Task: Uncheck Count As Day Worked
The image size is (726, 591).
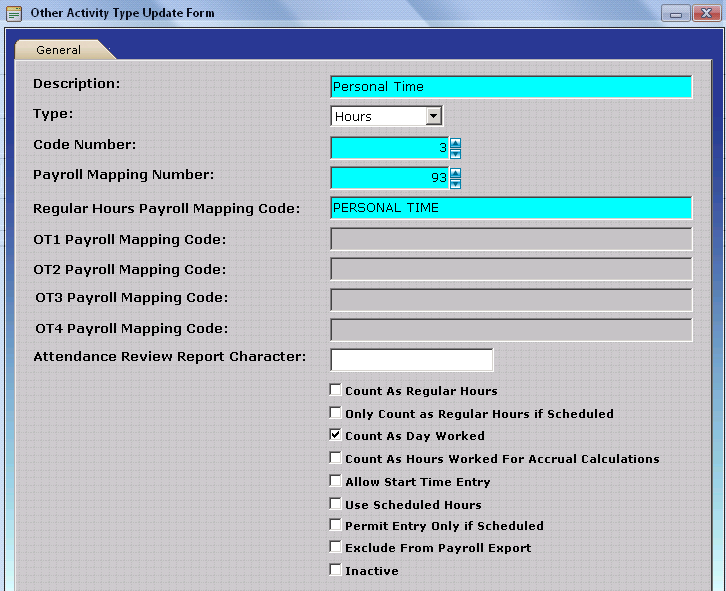Action: (336, 435)
